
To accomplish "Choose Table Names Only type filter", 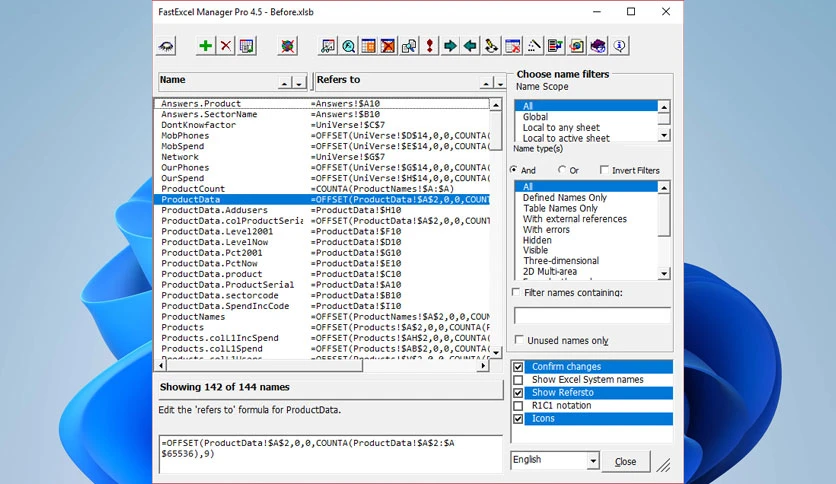I will click(x=560, y=208).
